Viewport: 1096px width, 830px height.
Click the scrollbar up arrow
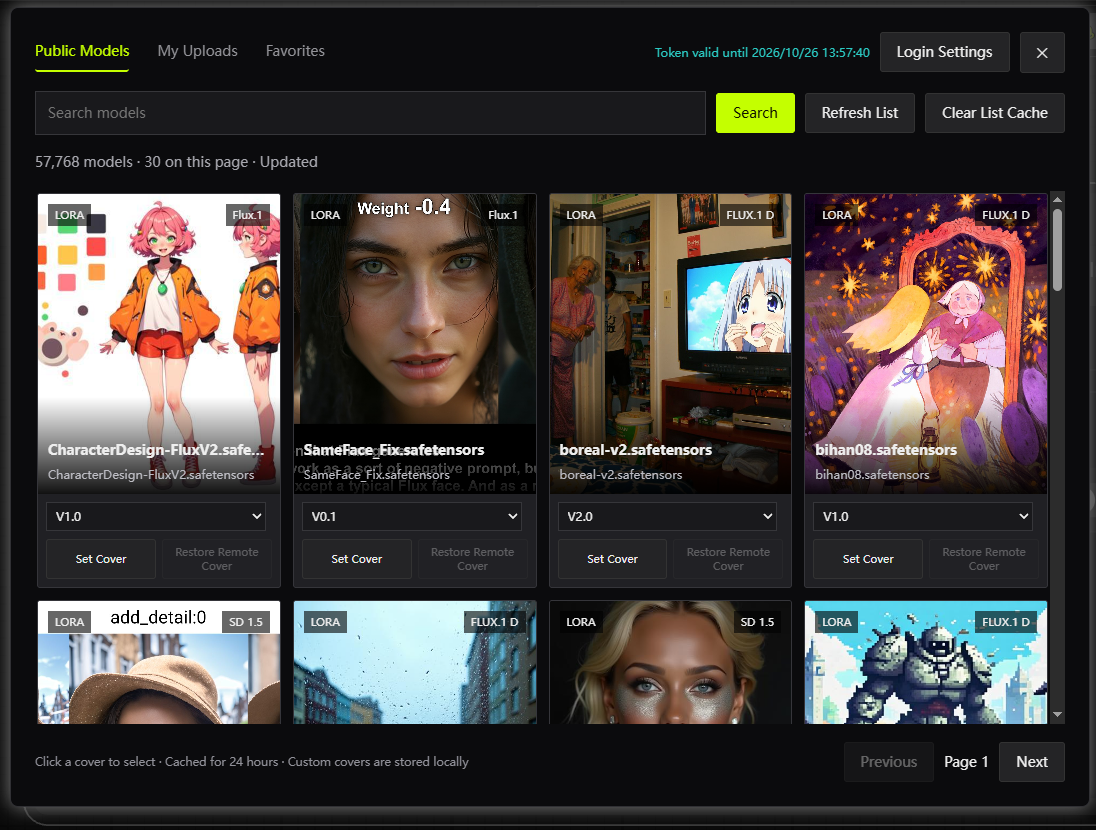pos(1058,199)
